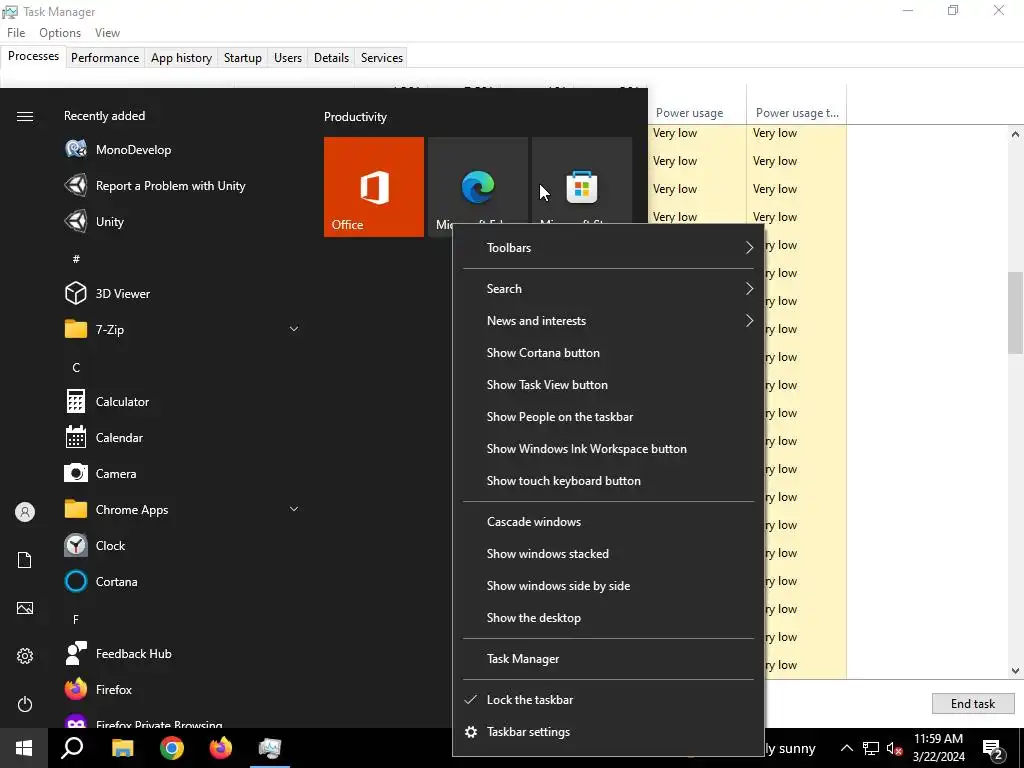
Task: Launch Firefox from Start menu list
Action: [x=183, y=689]
